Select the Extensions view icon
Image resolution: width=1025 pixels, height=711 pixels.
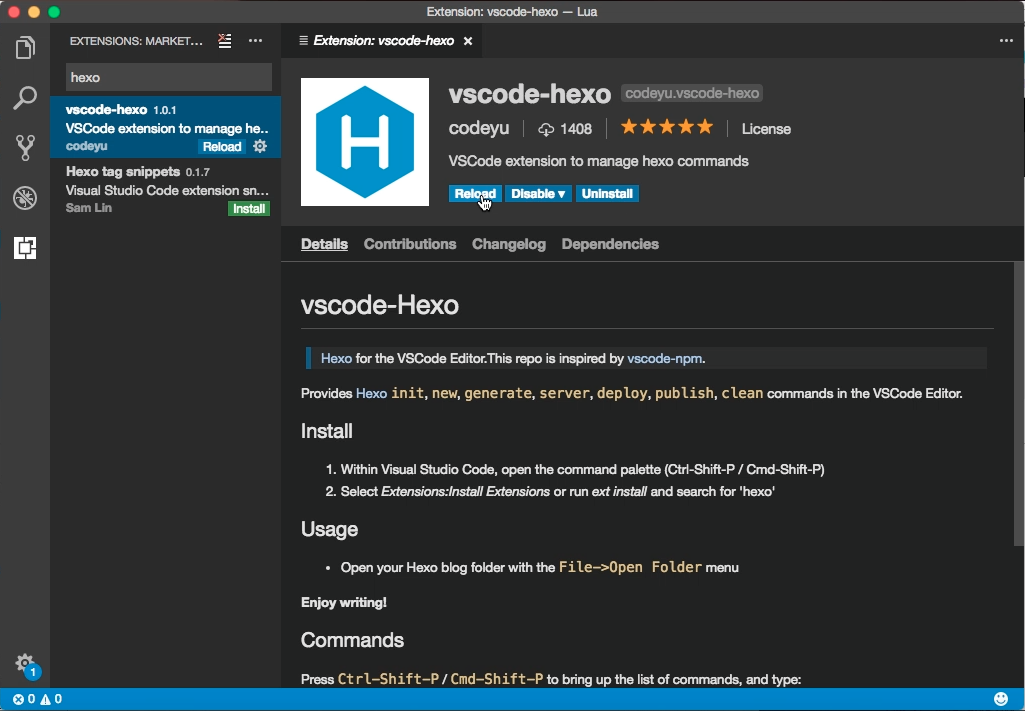pos(25,248)
